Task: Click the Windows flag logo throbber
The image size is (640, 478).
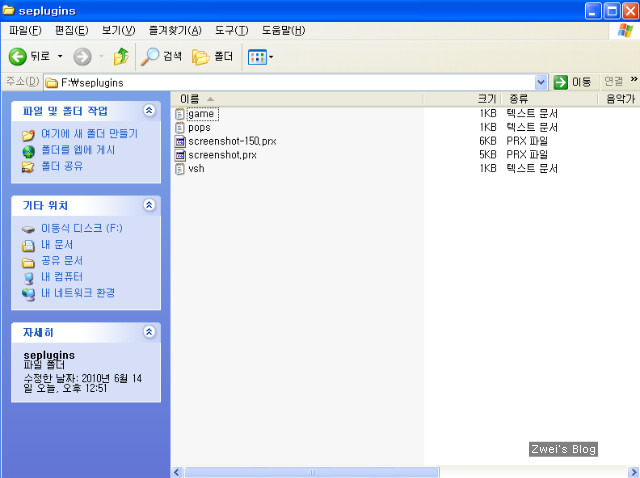Action: [x=625, y=31]
